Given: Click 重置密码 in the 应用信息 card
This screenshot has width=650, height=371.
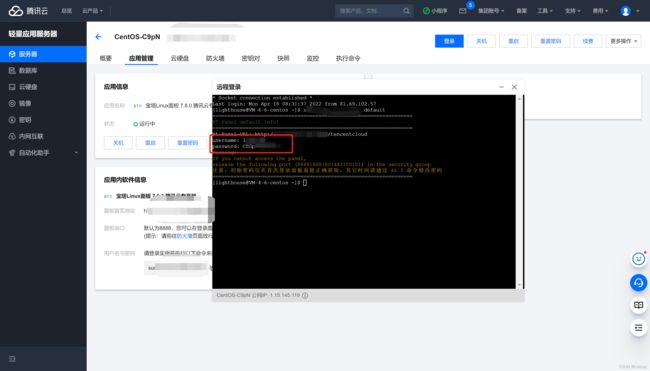Looking at the screenshot, I should pyautogui.click(x=187, y=143).
